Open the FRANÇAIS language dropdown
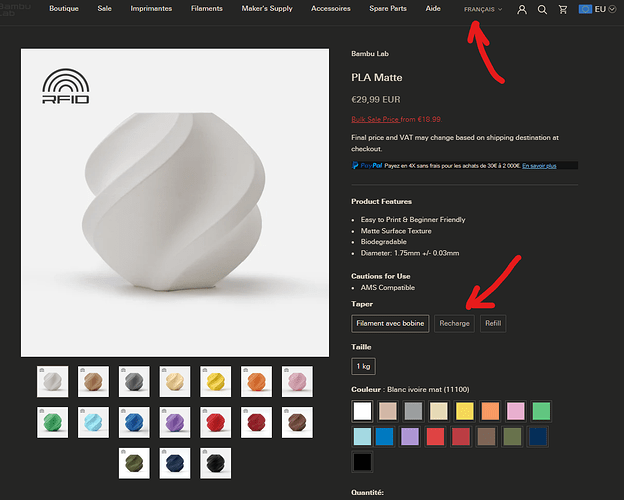 click(483, 9)
